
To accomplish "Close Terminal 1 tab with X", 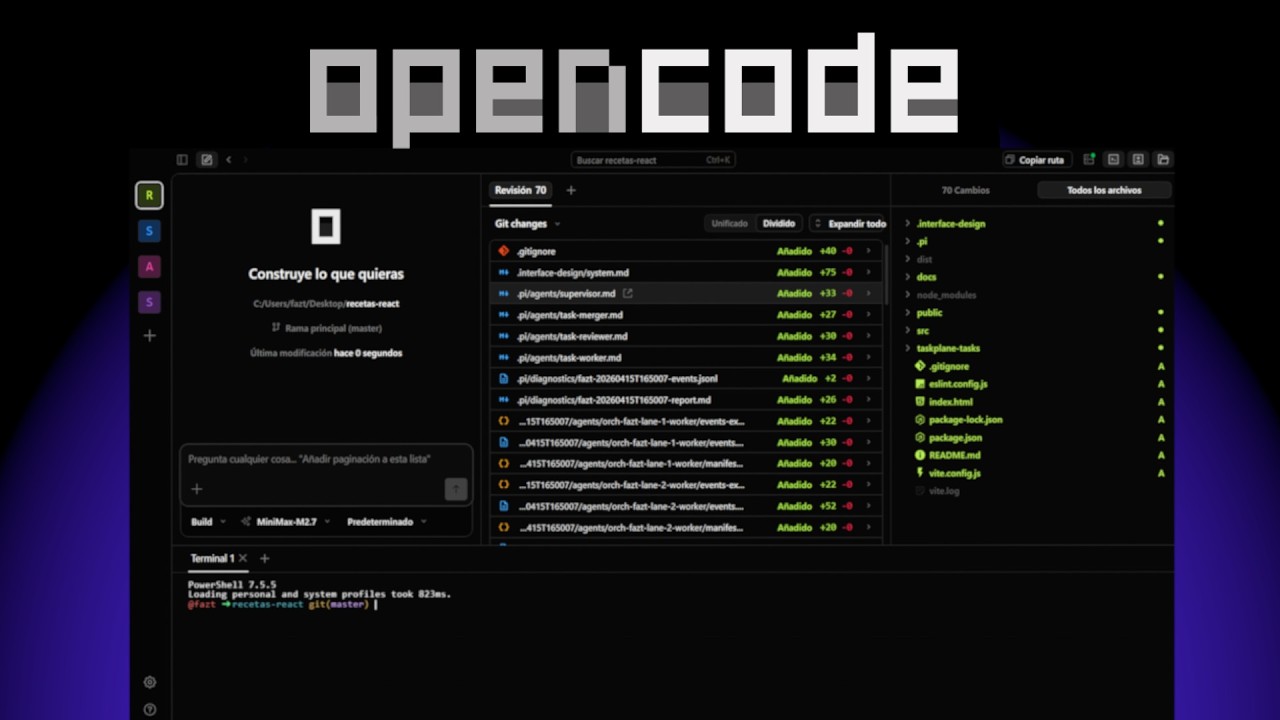I will point(243,558).
